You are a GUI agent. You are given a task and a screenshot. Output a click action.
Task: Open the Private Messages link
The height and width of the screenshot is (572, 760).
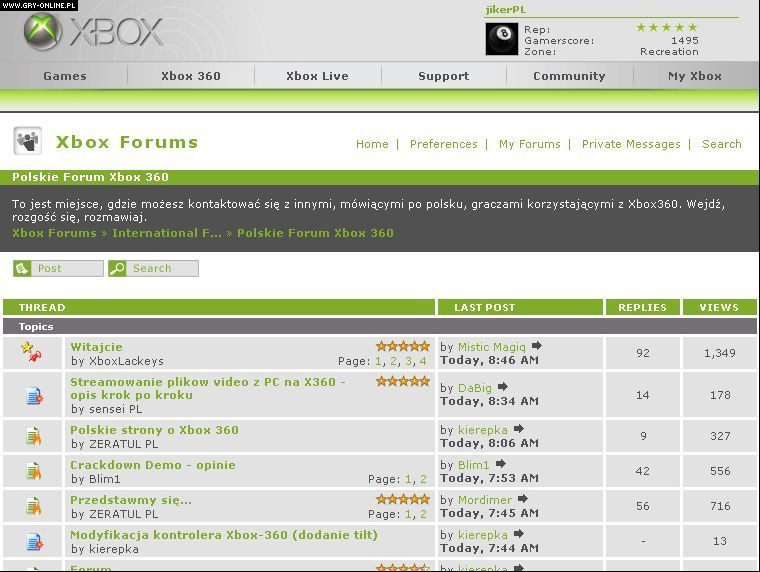coord(630,144)
